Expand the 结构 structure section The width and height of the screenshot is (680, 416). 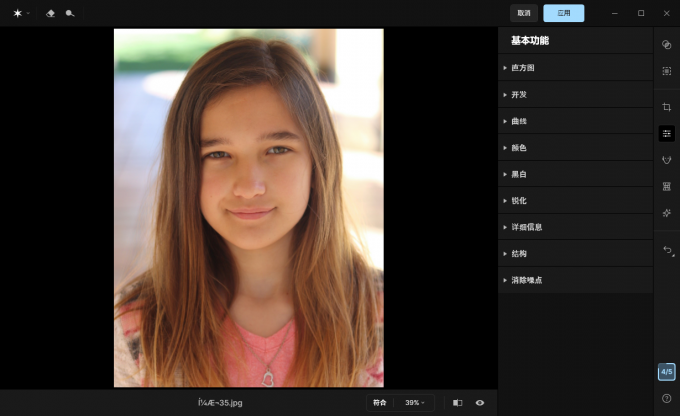pyautogui.click(x=575, y=253)
